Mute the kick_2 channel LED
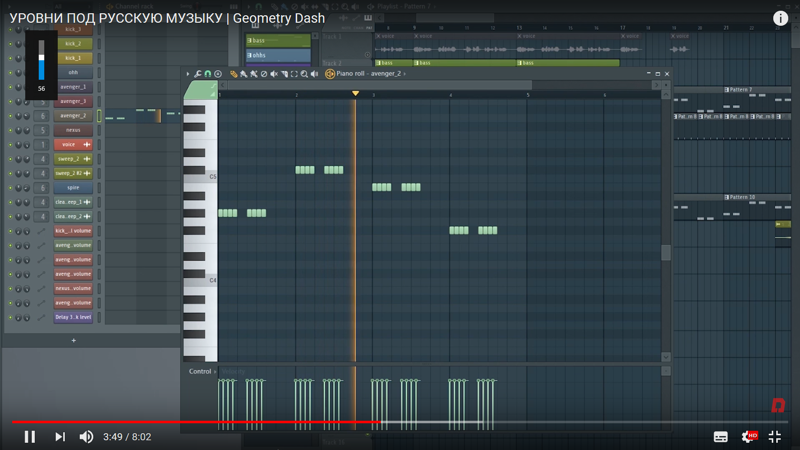 (10, 44)
